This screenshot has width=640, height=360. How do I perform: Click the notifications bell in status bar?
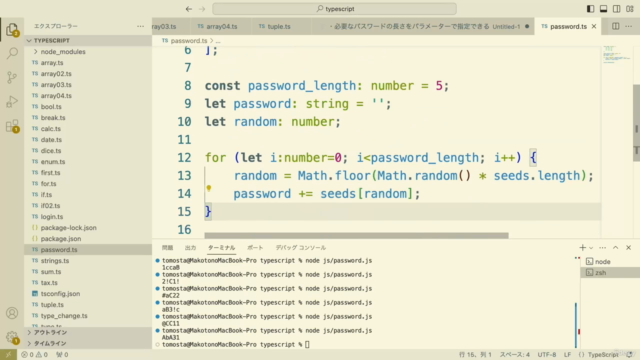[630, 355]
